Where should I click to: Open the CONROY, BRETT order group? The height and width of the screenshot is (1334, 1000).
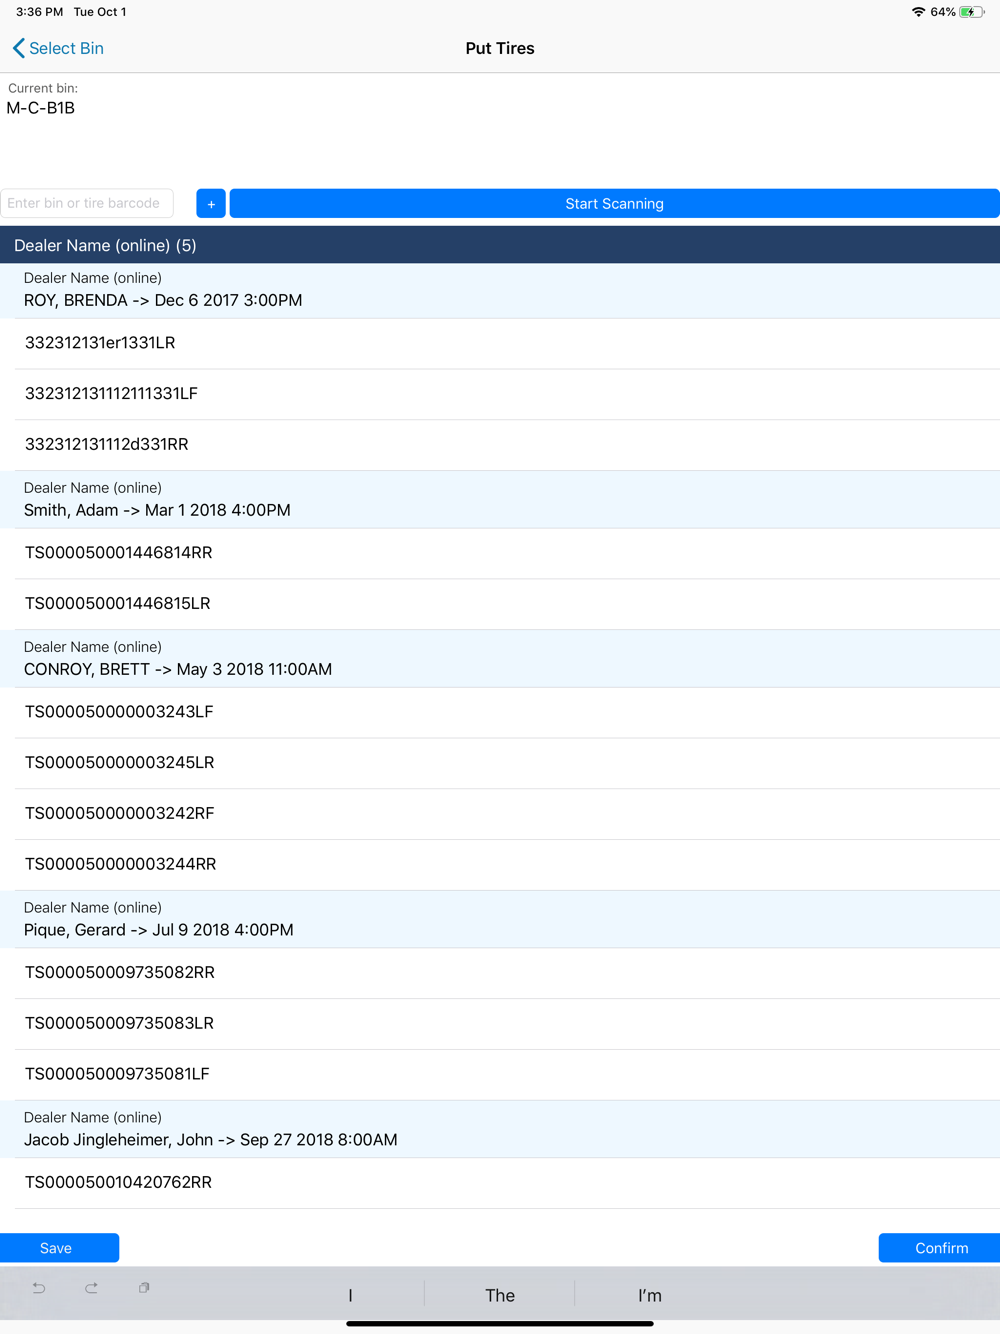pyautogui.click(x=500, y=659)
